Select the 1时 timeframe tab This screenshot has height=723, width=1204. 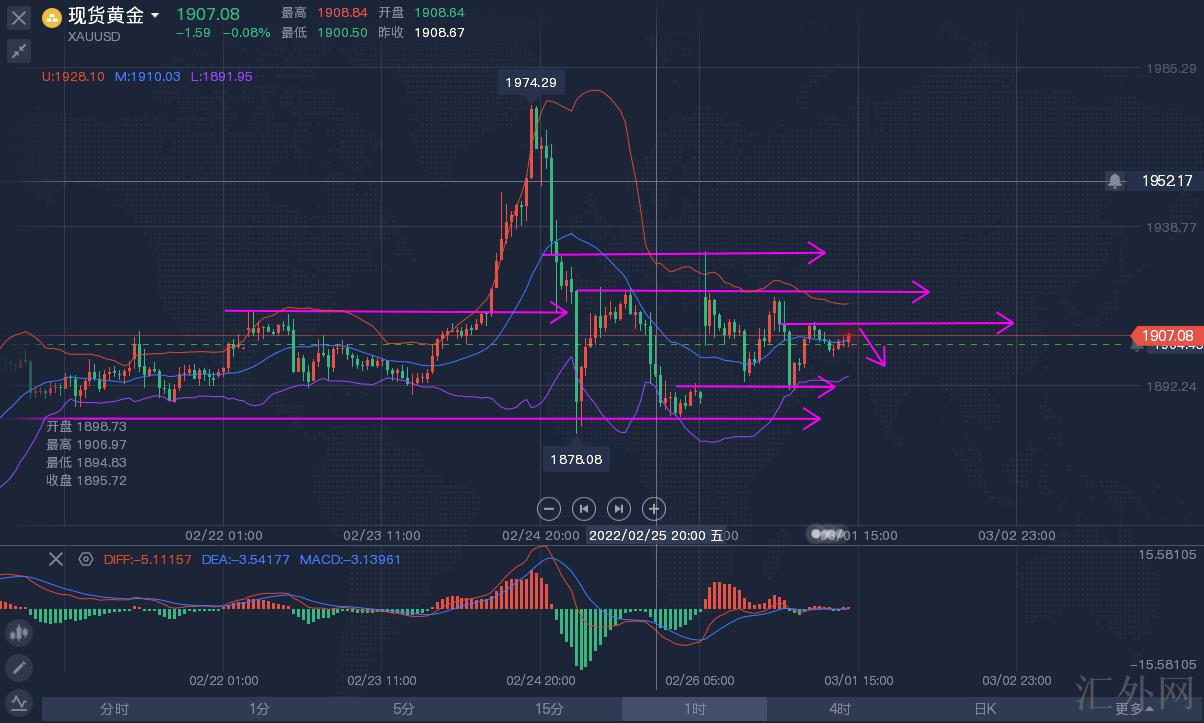coord(694,709)
